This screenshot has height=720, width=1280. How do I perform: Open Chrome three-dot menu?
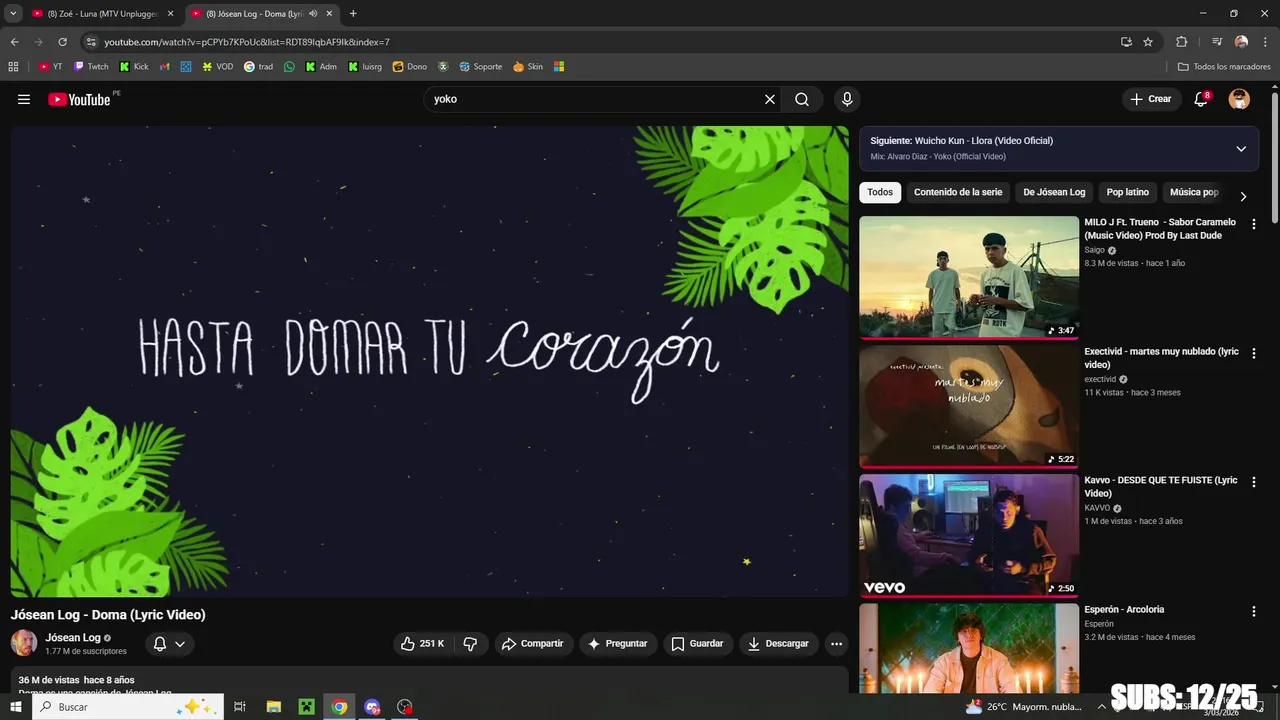1266,42
